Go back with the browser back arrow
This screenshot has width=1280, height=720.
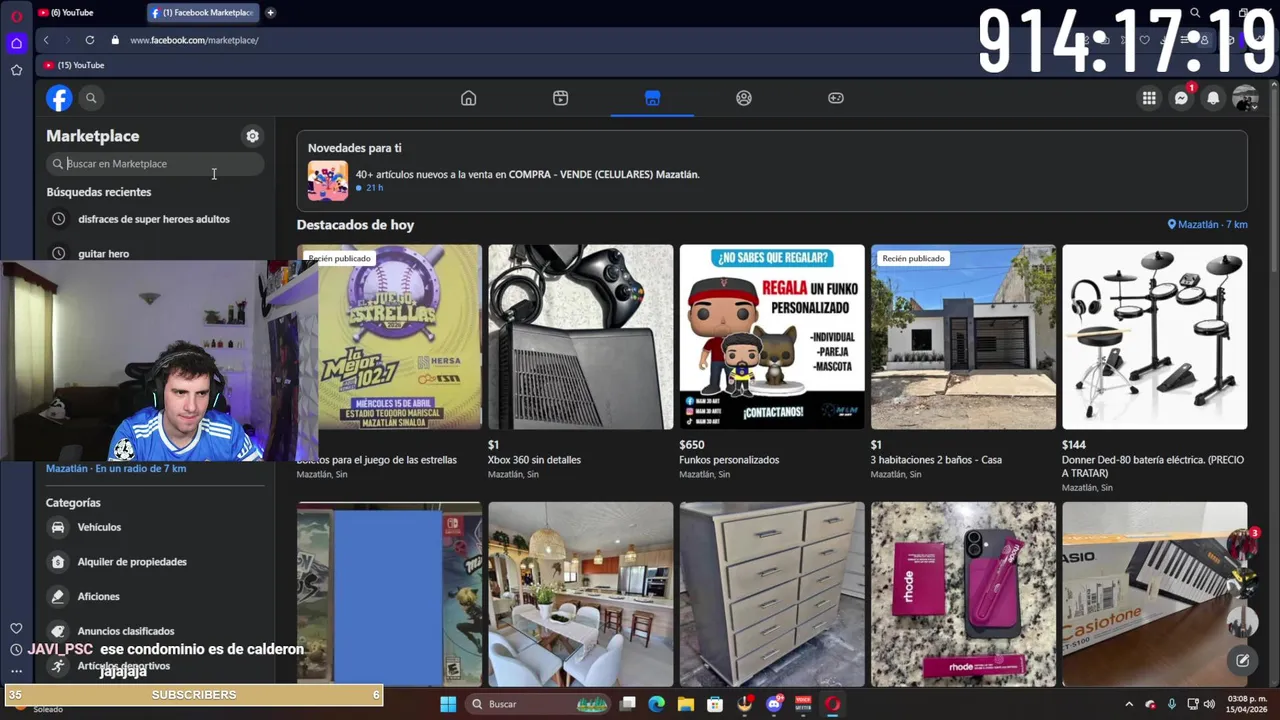(46, 40)
